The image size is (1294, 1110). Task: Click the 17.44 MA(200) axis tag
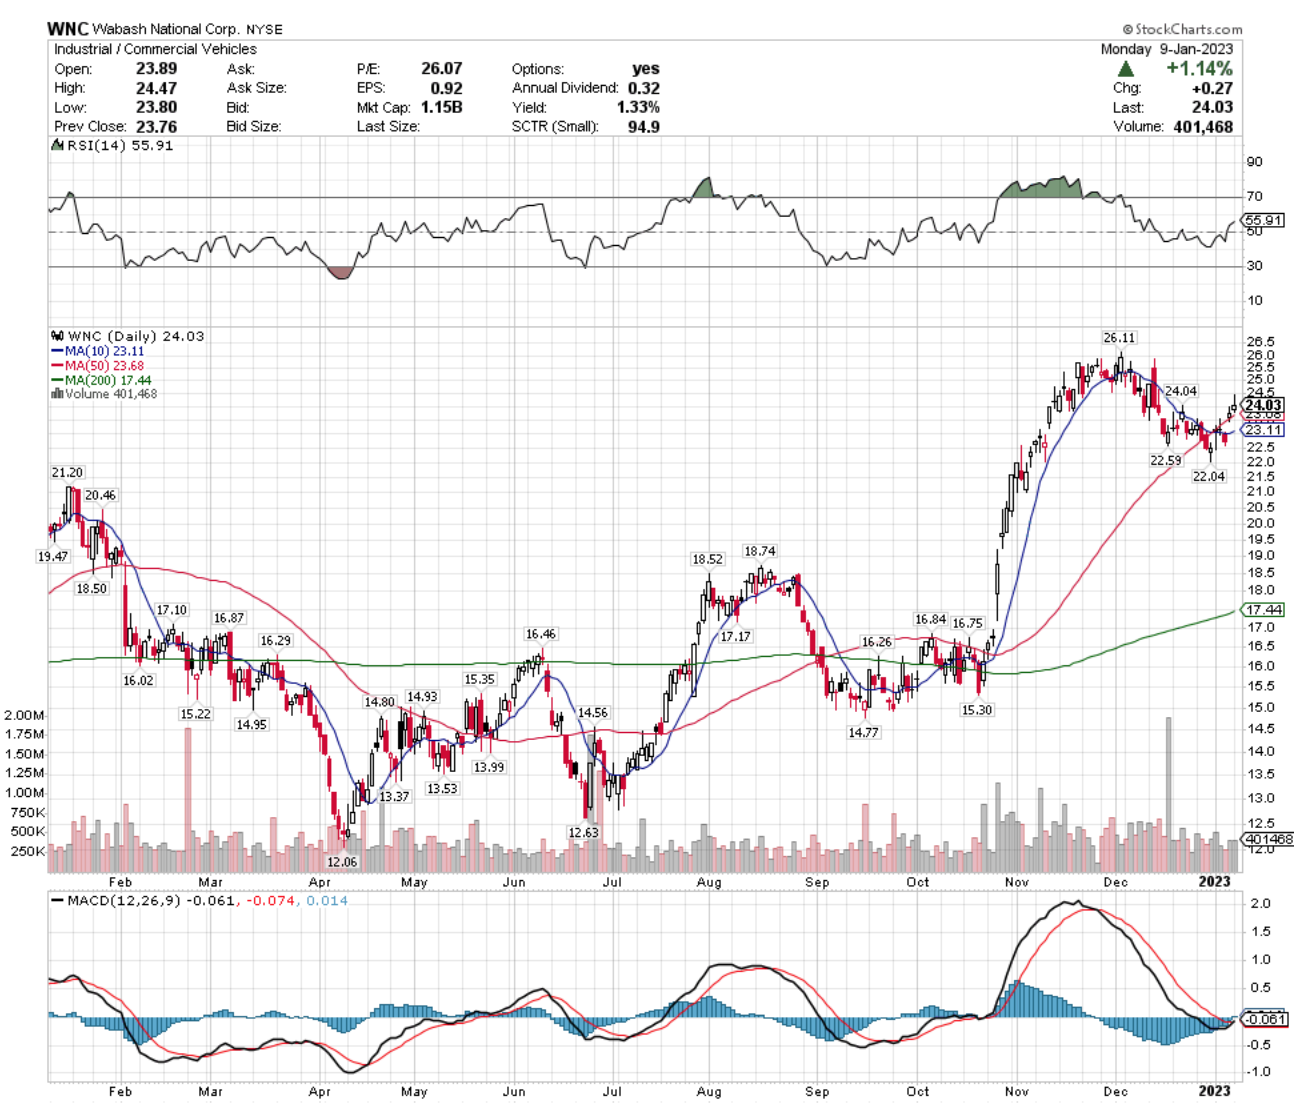click(1263, 610)
